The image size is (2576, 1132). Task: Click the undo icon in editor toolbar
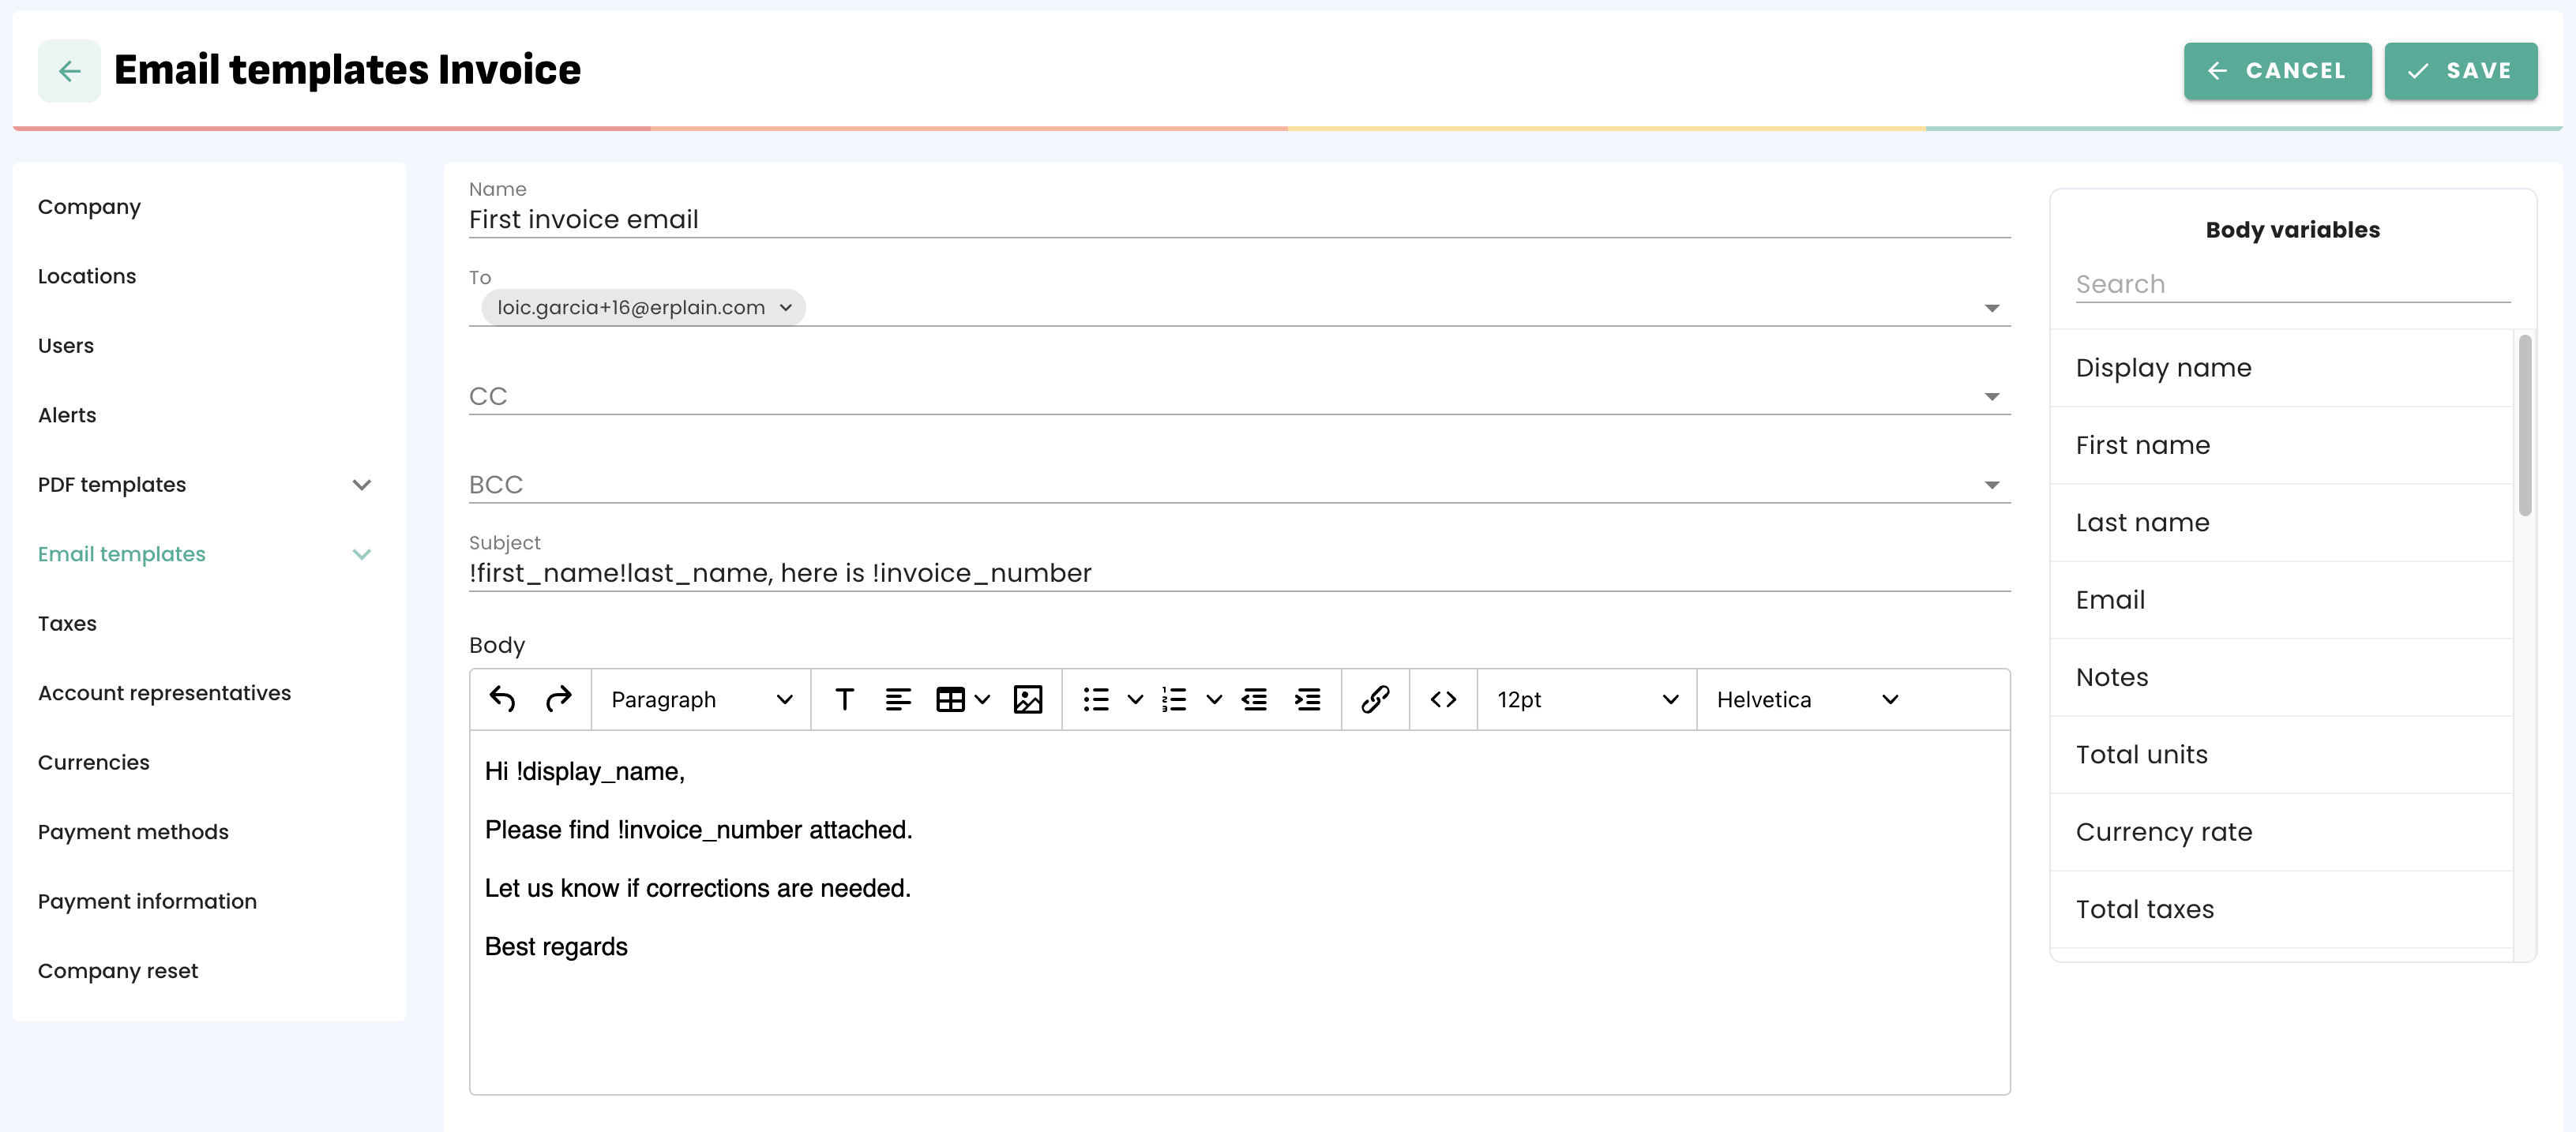502,699
